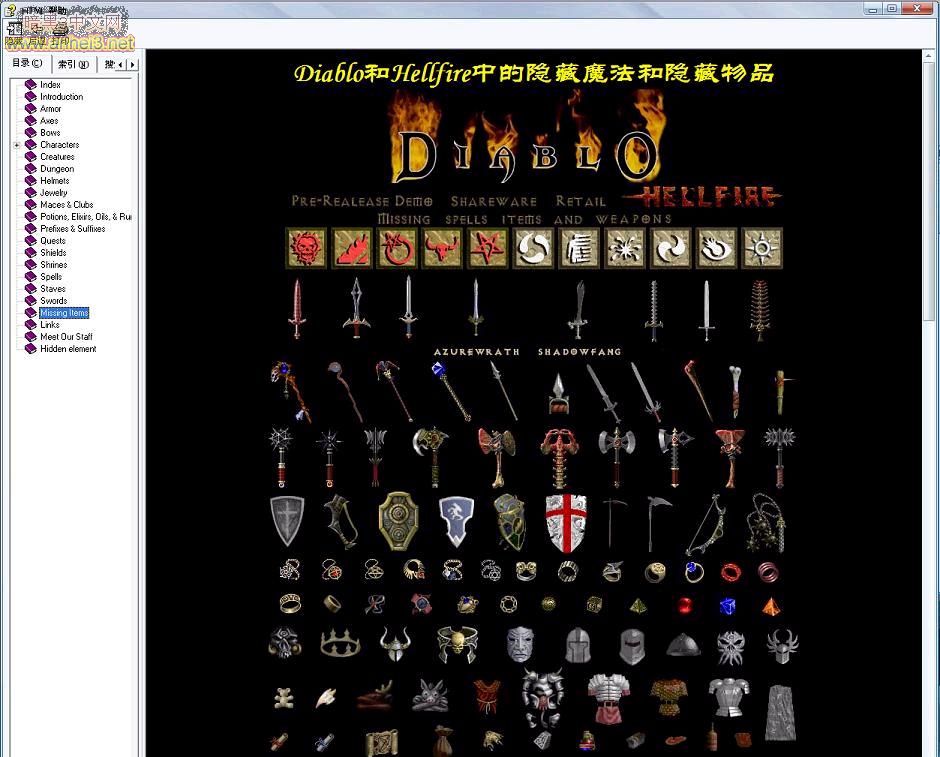
Task: Open the Spells topic in the tree
Action: point(51,277)
